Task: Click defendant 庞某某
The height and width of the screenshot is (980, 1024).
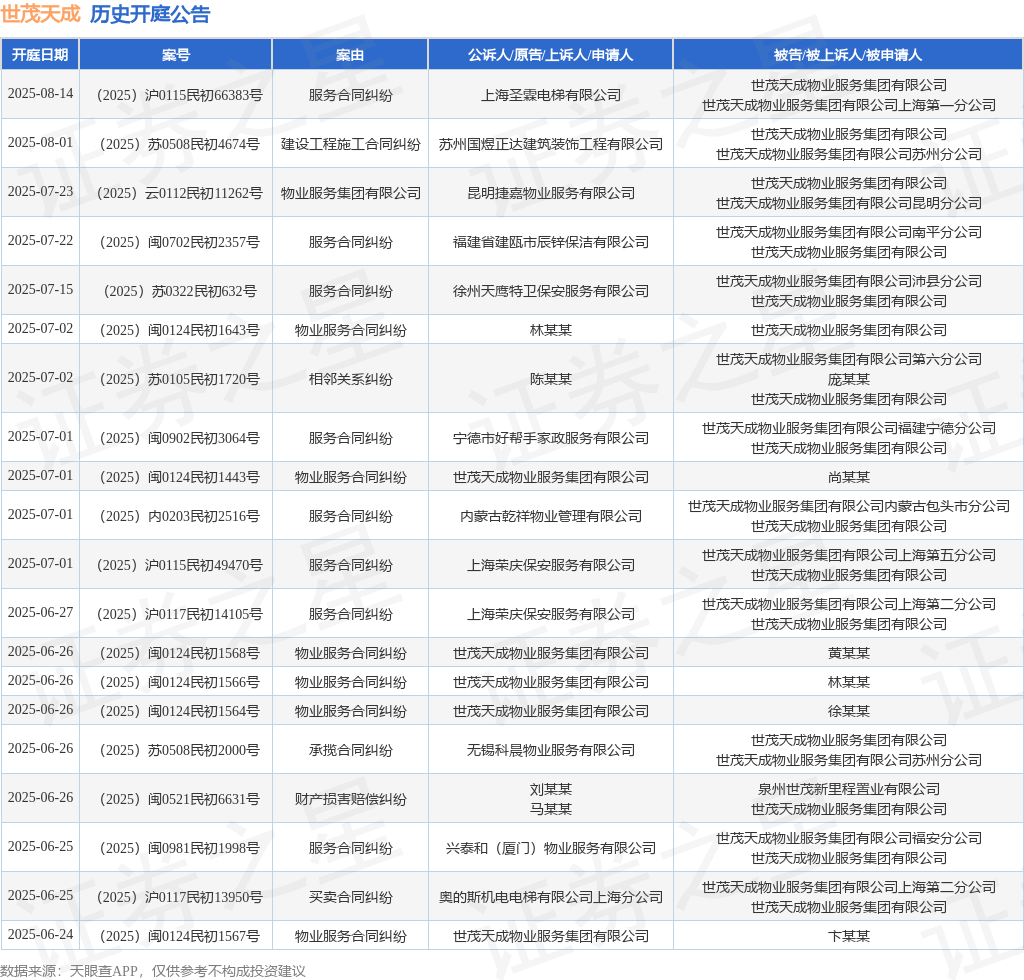Action: 848,379
